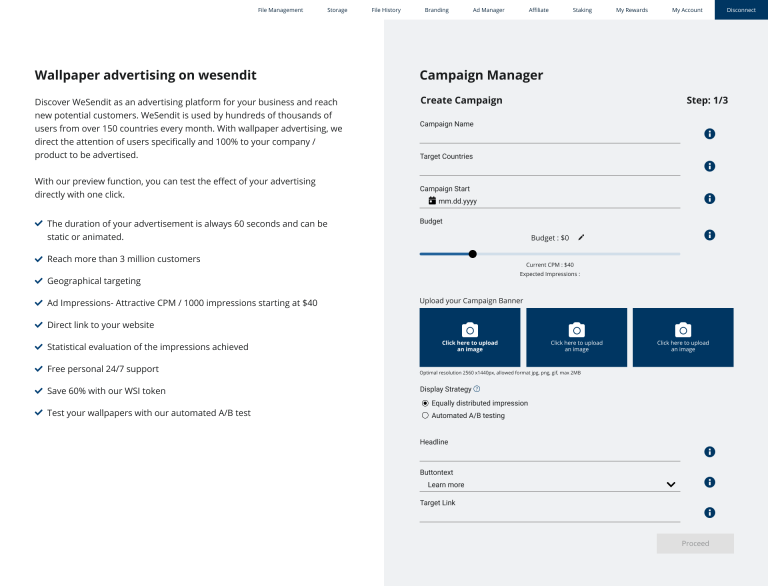Open File Management in top navigation

pos(280,10)
